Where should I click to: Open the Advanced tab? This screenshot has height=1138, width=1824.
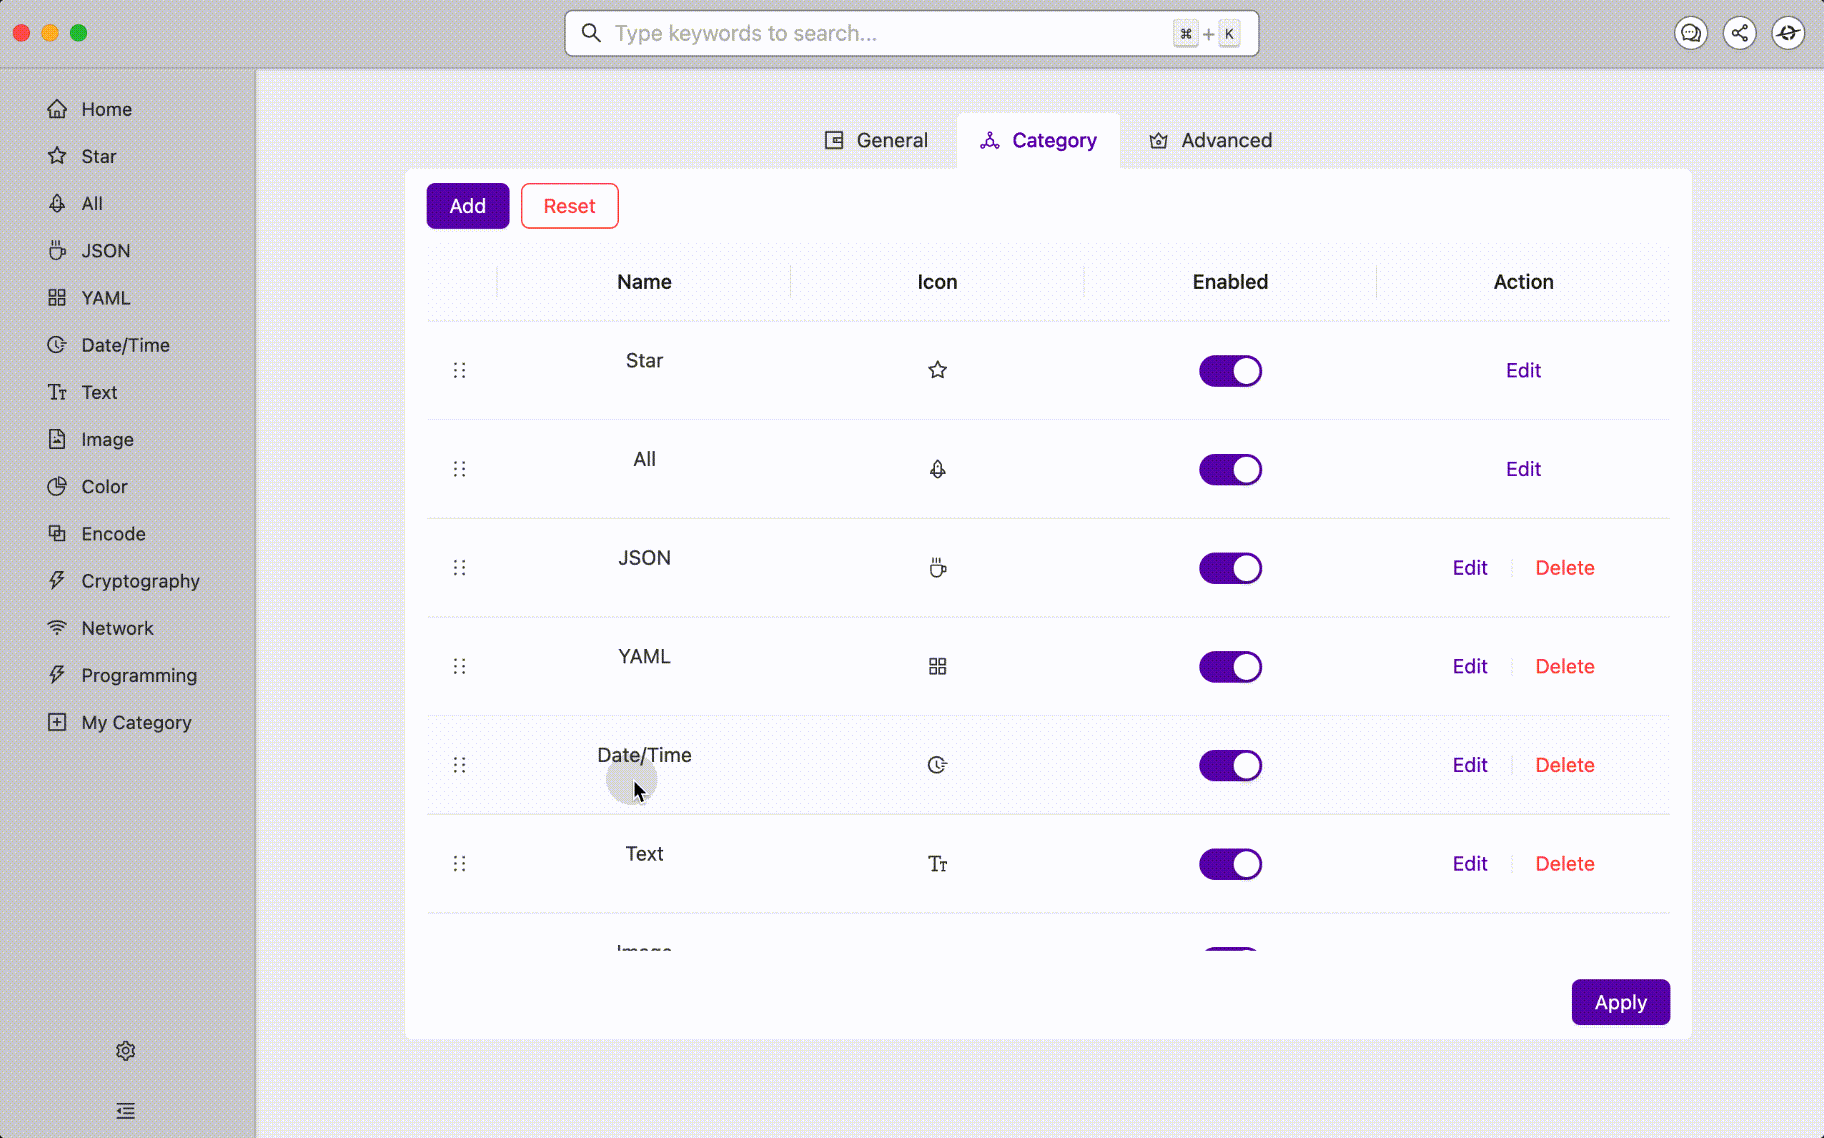pos(1210,141)
